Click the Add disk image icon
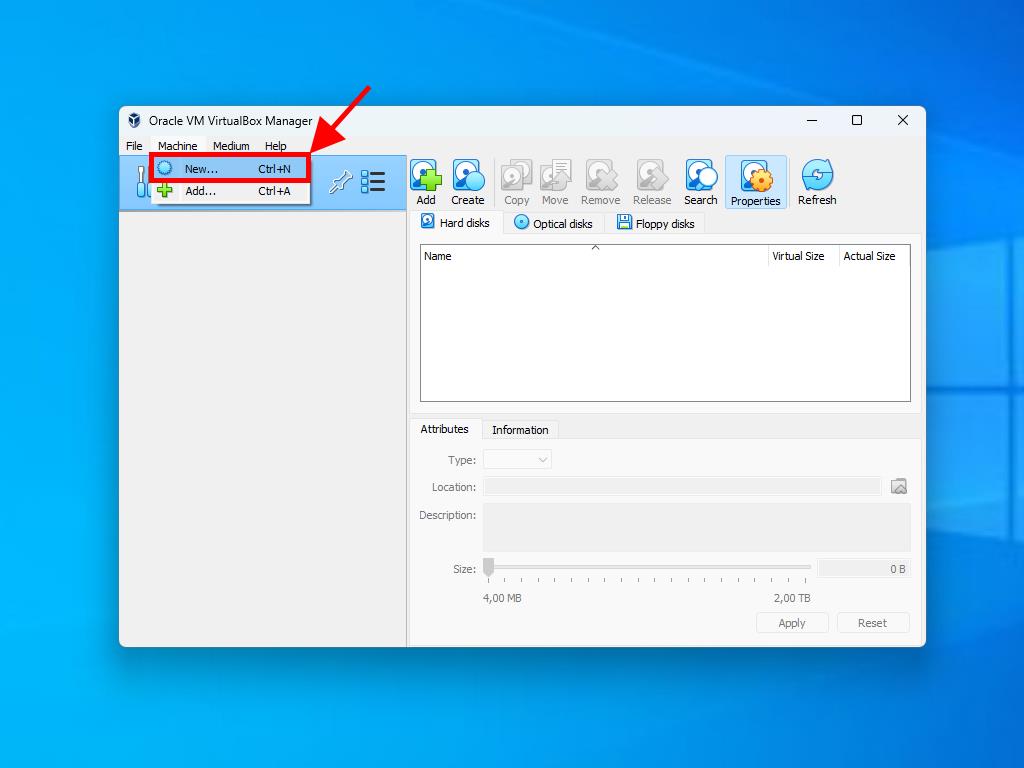 tap(426, 182)
